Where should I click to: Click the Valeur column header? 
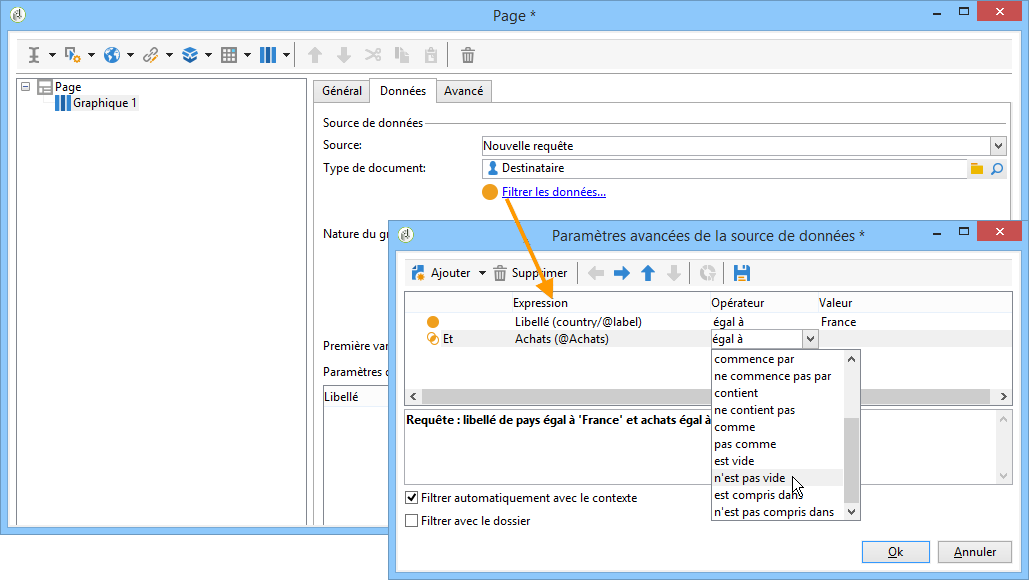pyautogui.click(x=836, y=303)
